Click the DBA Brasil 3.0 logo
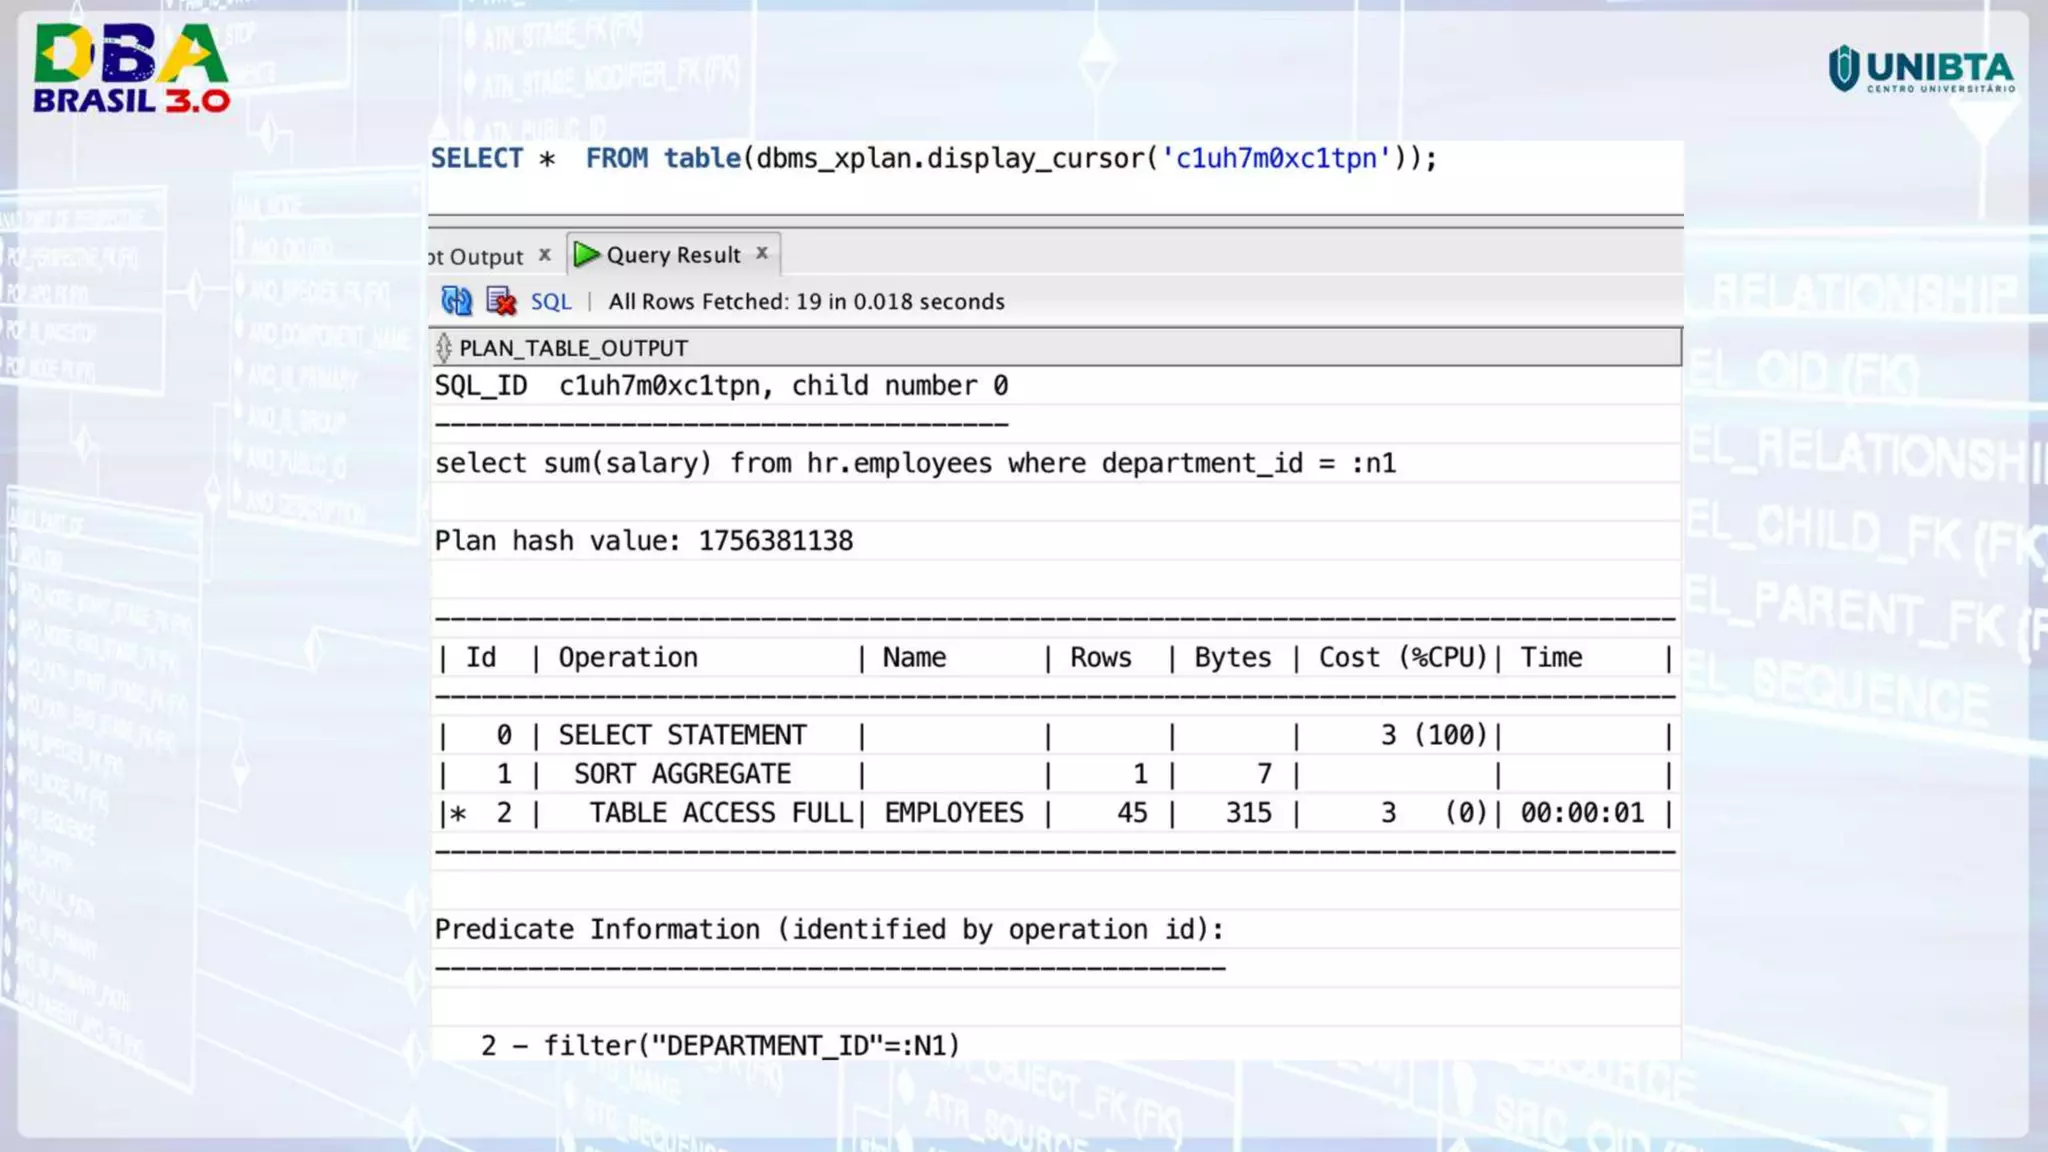Image resolution: width=2048 pixels, height=1152 pixels. click(131, 68)
